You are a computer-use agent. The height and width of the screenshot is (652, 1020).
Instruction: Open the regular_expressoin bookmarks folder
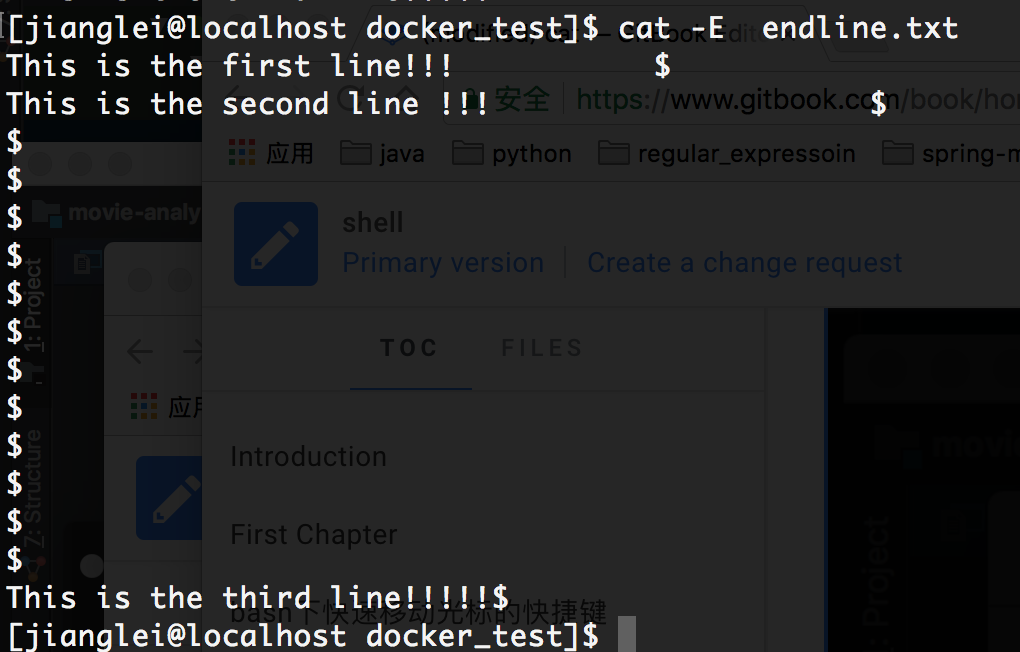point(727,154)
